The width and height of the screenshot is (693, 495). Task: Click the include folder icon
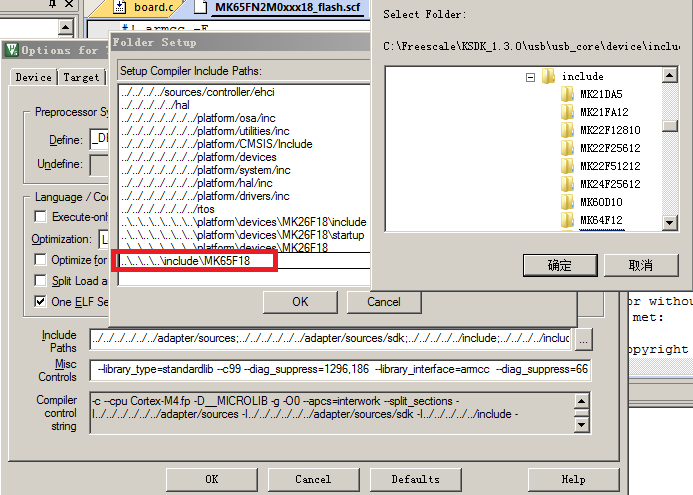click(x=548, y=76)
